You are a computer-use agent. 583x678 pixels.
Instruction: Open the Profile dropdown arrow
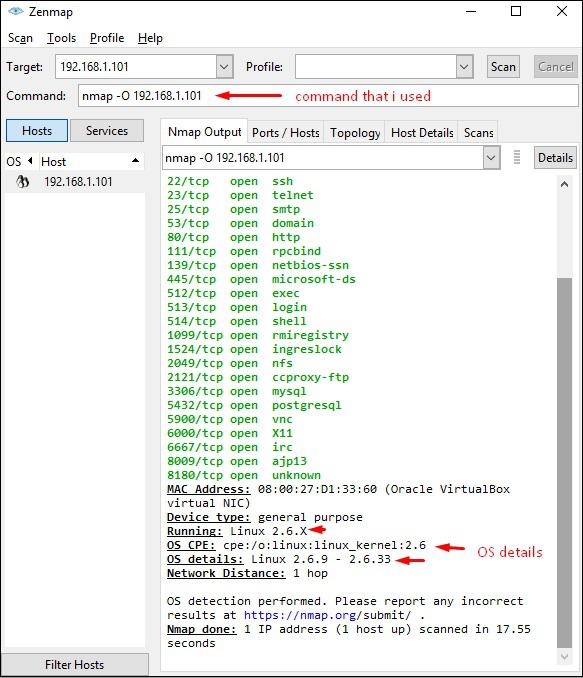tap(464, 67)
